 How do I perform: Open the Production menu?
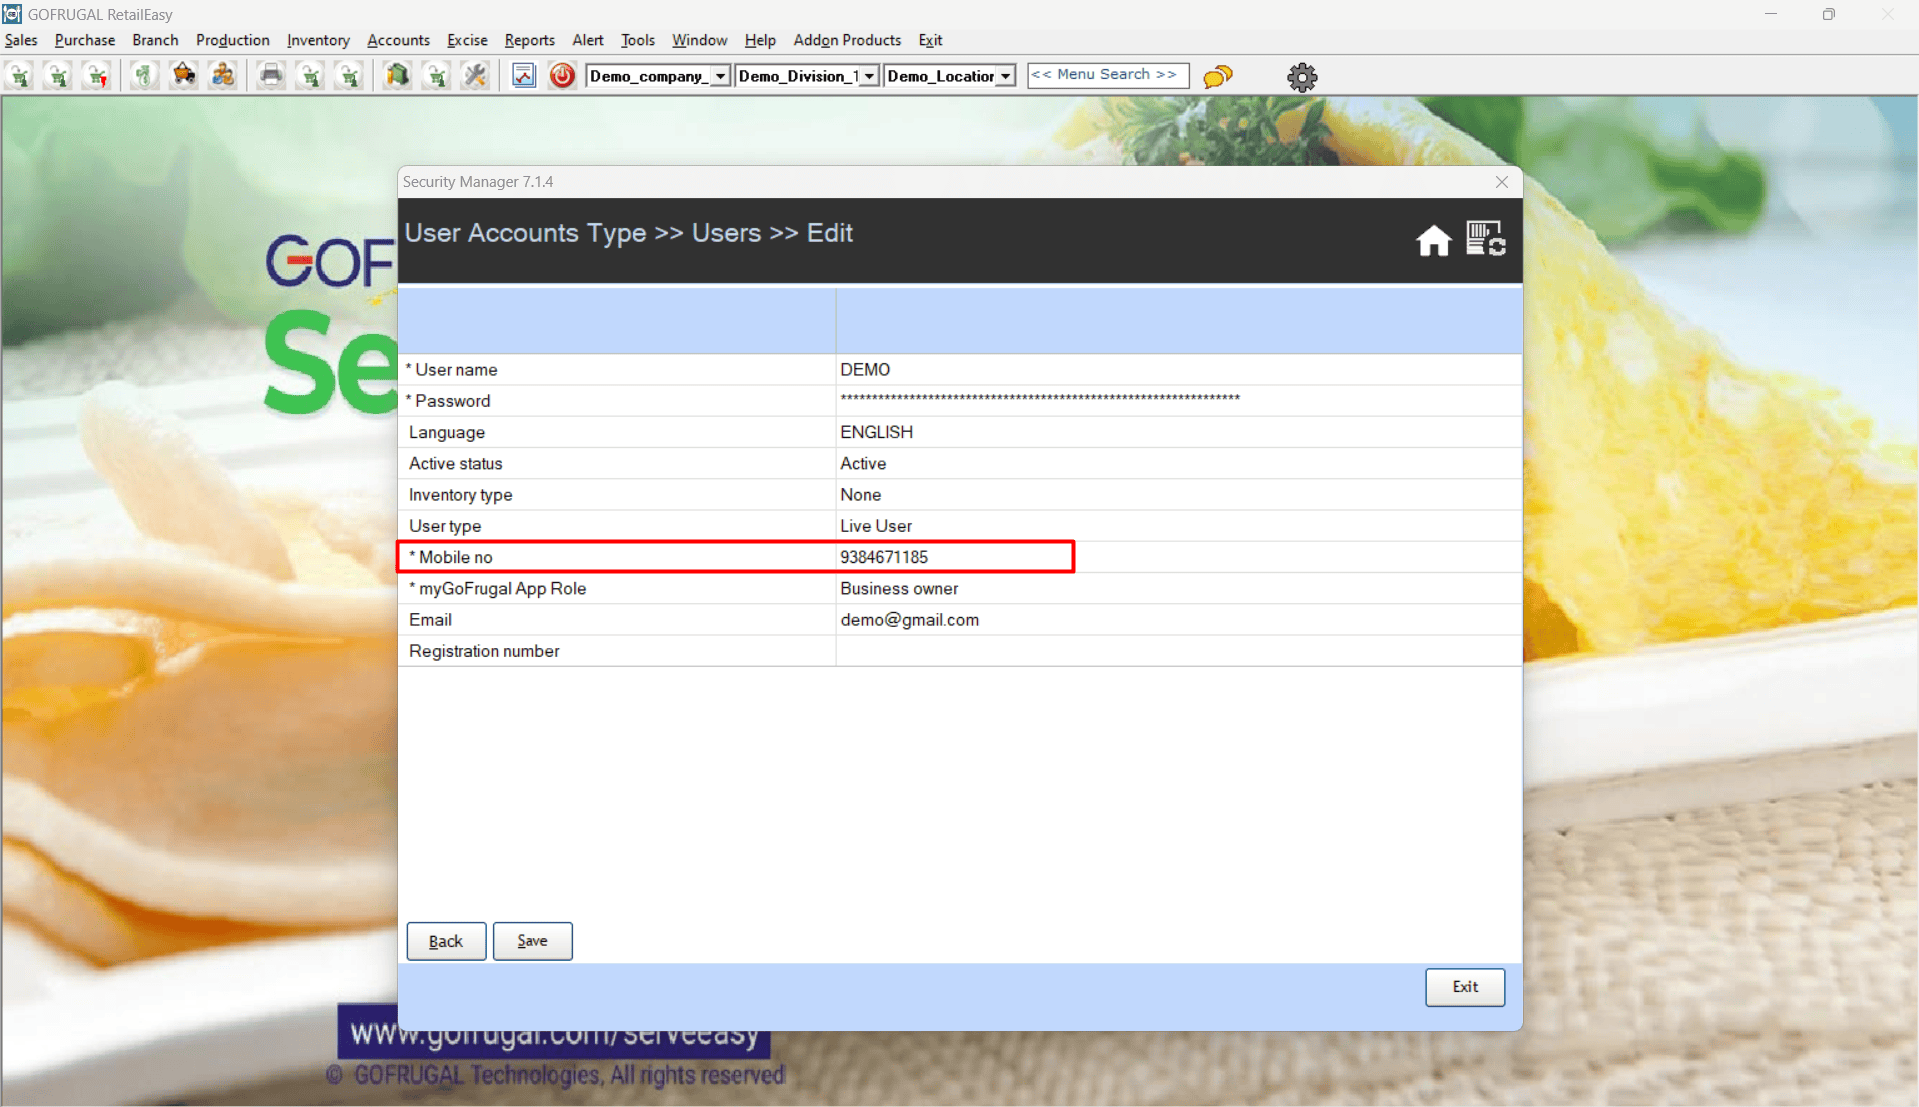point(233,40)
